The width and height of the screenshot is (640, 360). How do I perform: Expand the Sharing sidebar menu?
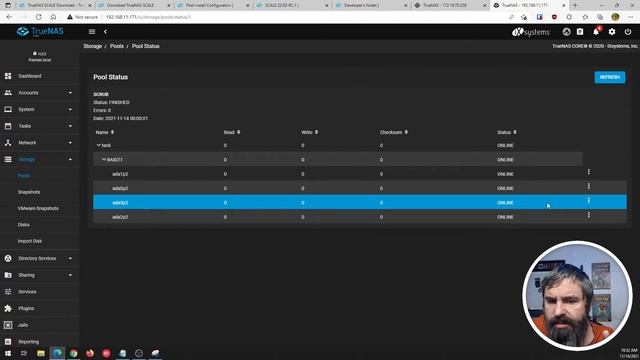[40, 275]
